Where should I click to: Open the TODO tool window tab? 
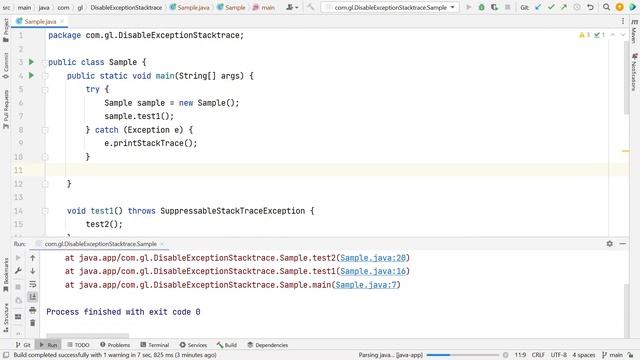78,345
